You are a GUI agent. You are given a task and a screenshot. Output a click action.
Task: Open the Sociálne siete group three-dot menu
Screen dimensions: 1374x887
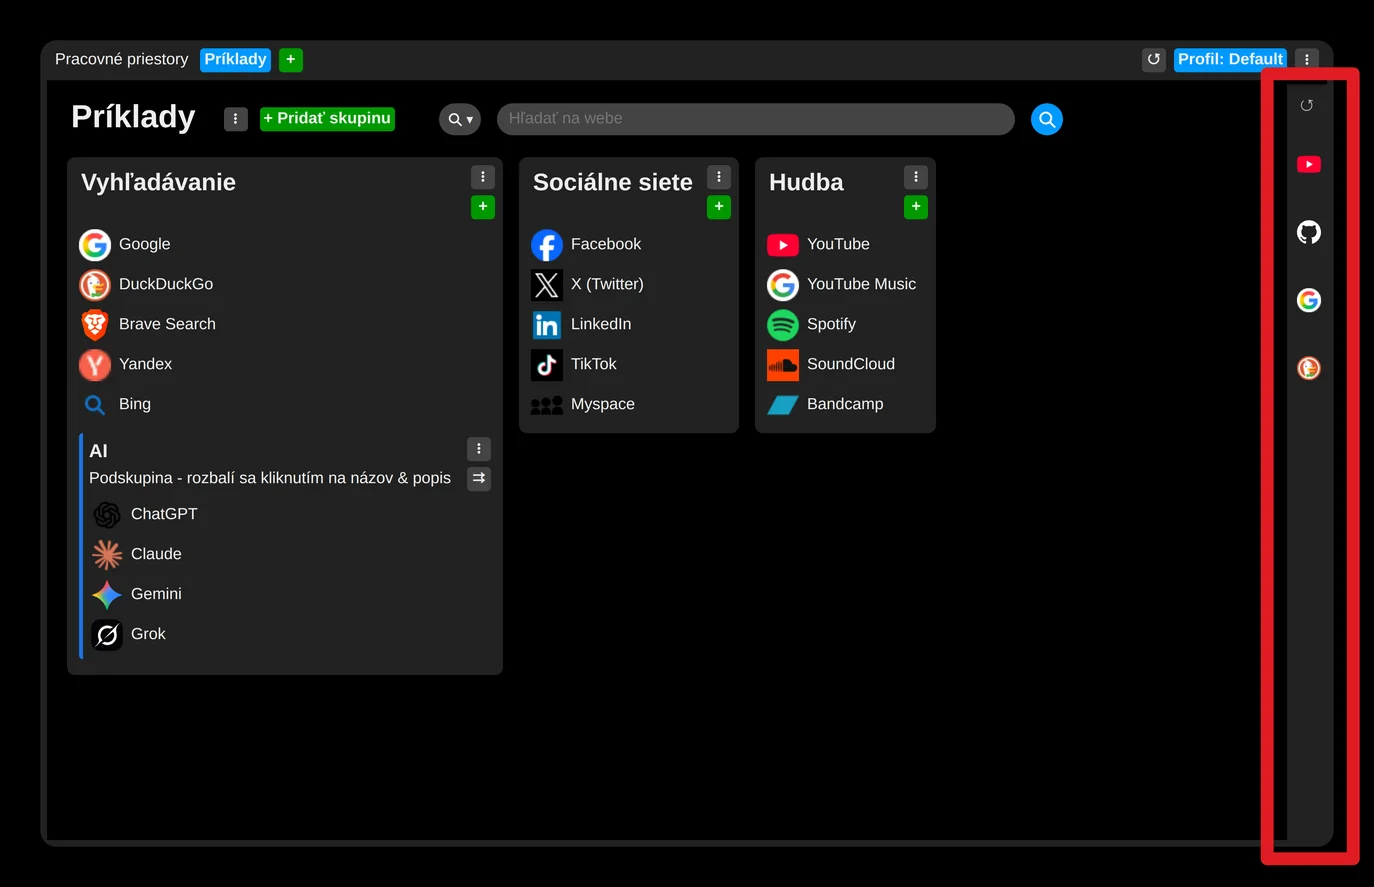point(719,177)
